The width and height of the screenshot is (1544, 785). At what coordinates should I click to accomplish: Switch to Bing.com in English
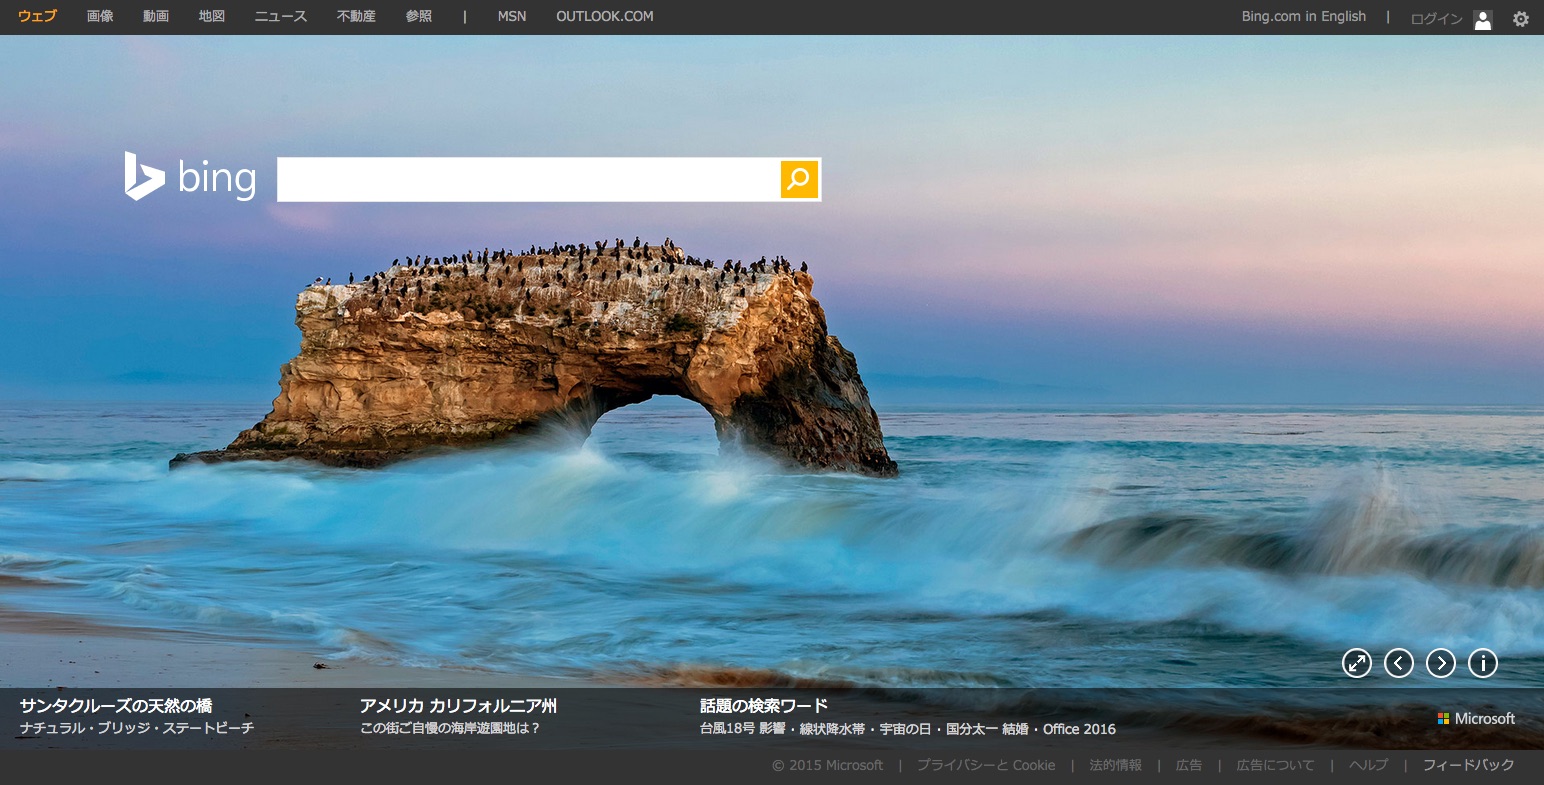coord(1303,16)
